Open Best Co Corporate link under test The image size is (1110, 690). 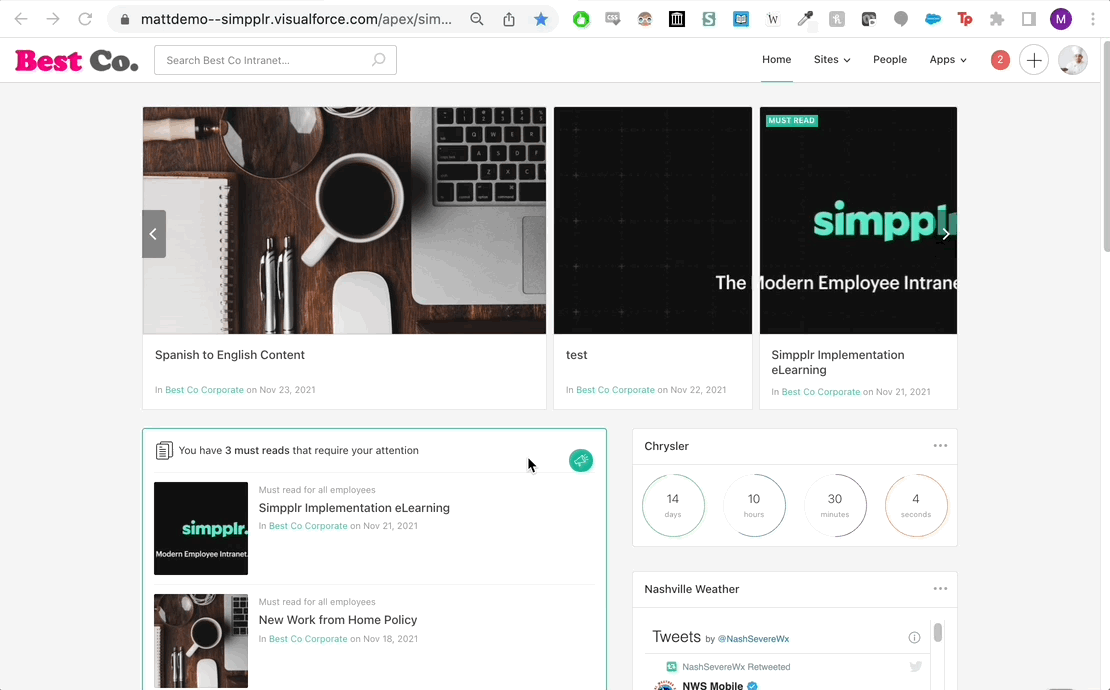coord(615,390)
